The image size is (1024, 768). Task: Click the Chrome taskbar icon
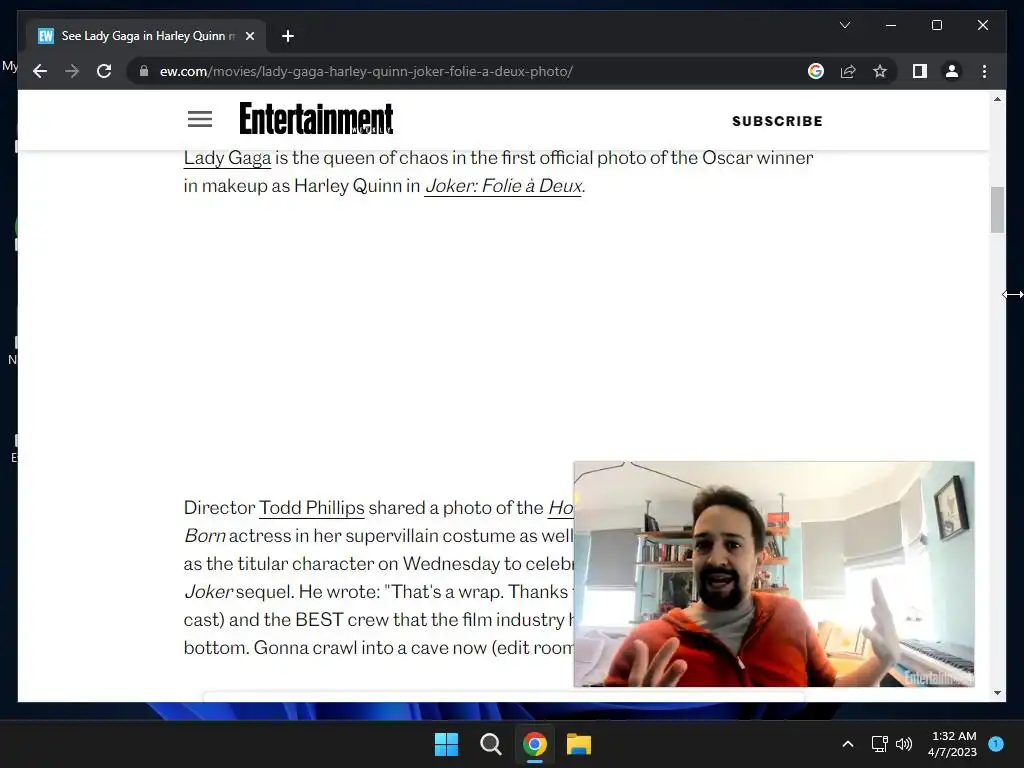coord(534,744)
